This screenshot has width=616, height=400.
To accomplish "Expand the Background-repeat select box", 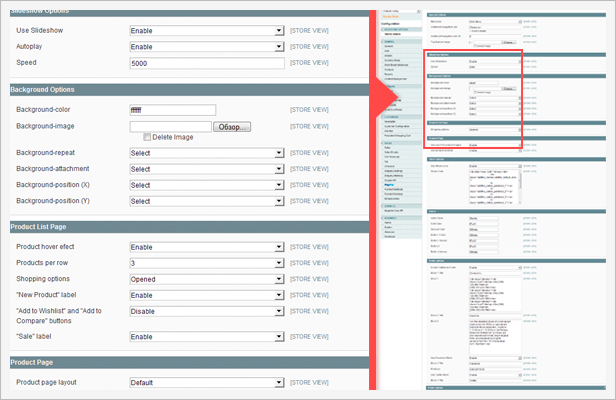I will tap(207, 153).
